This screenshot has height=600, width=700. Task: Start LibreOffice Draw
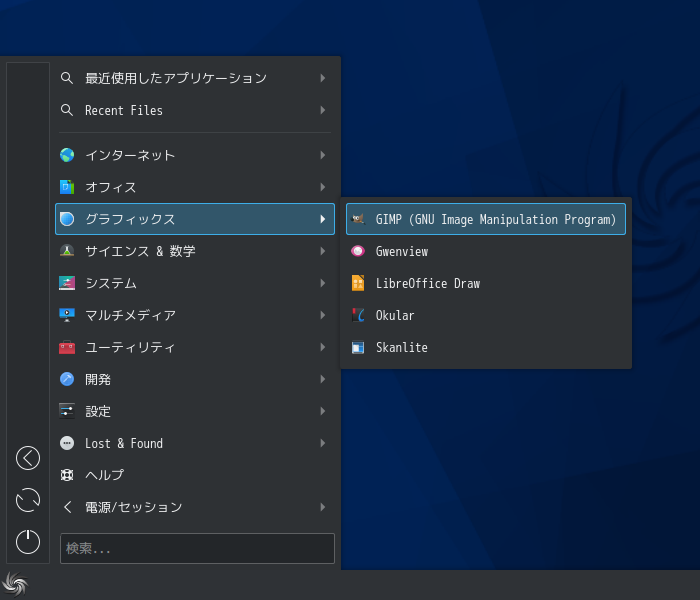tap(486, 283)
